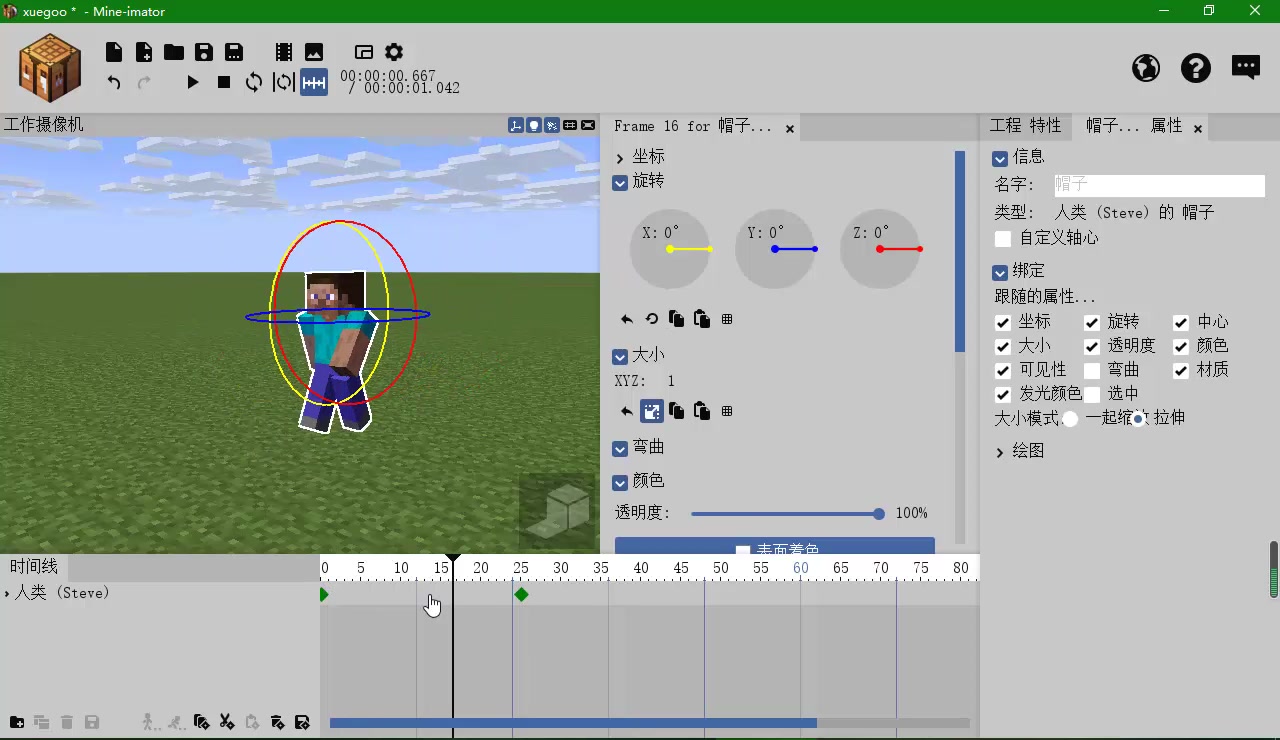
Task: Open help with the question mark icon
Action: click(x=1196, y=68)
